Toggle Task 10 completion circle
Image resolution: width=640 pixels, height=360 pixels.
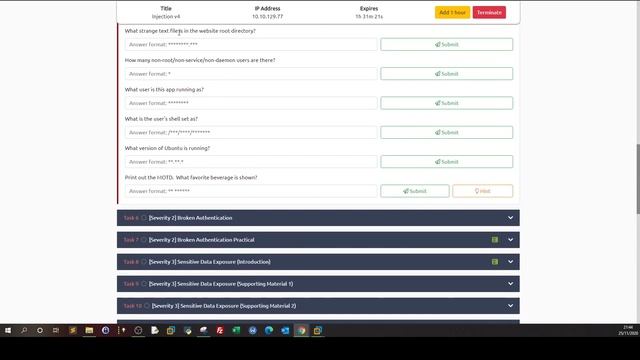(147, 306)
